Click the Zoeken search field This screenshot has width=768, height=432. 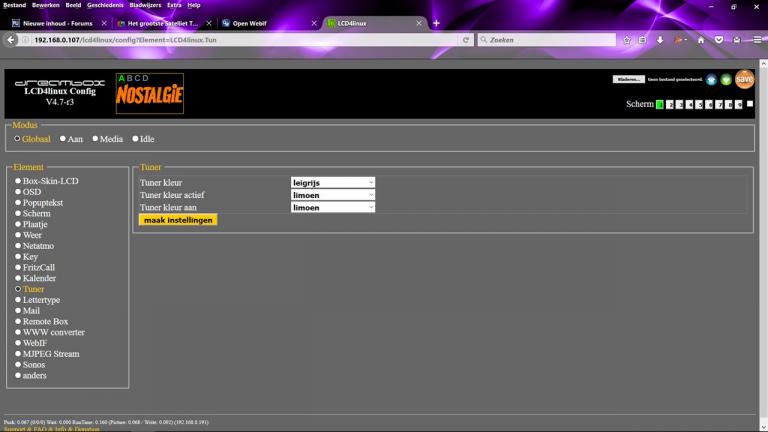(x=545, y=40)
